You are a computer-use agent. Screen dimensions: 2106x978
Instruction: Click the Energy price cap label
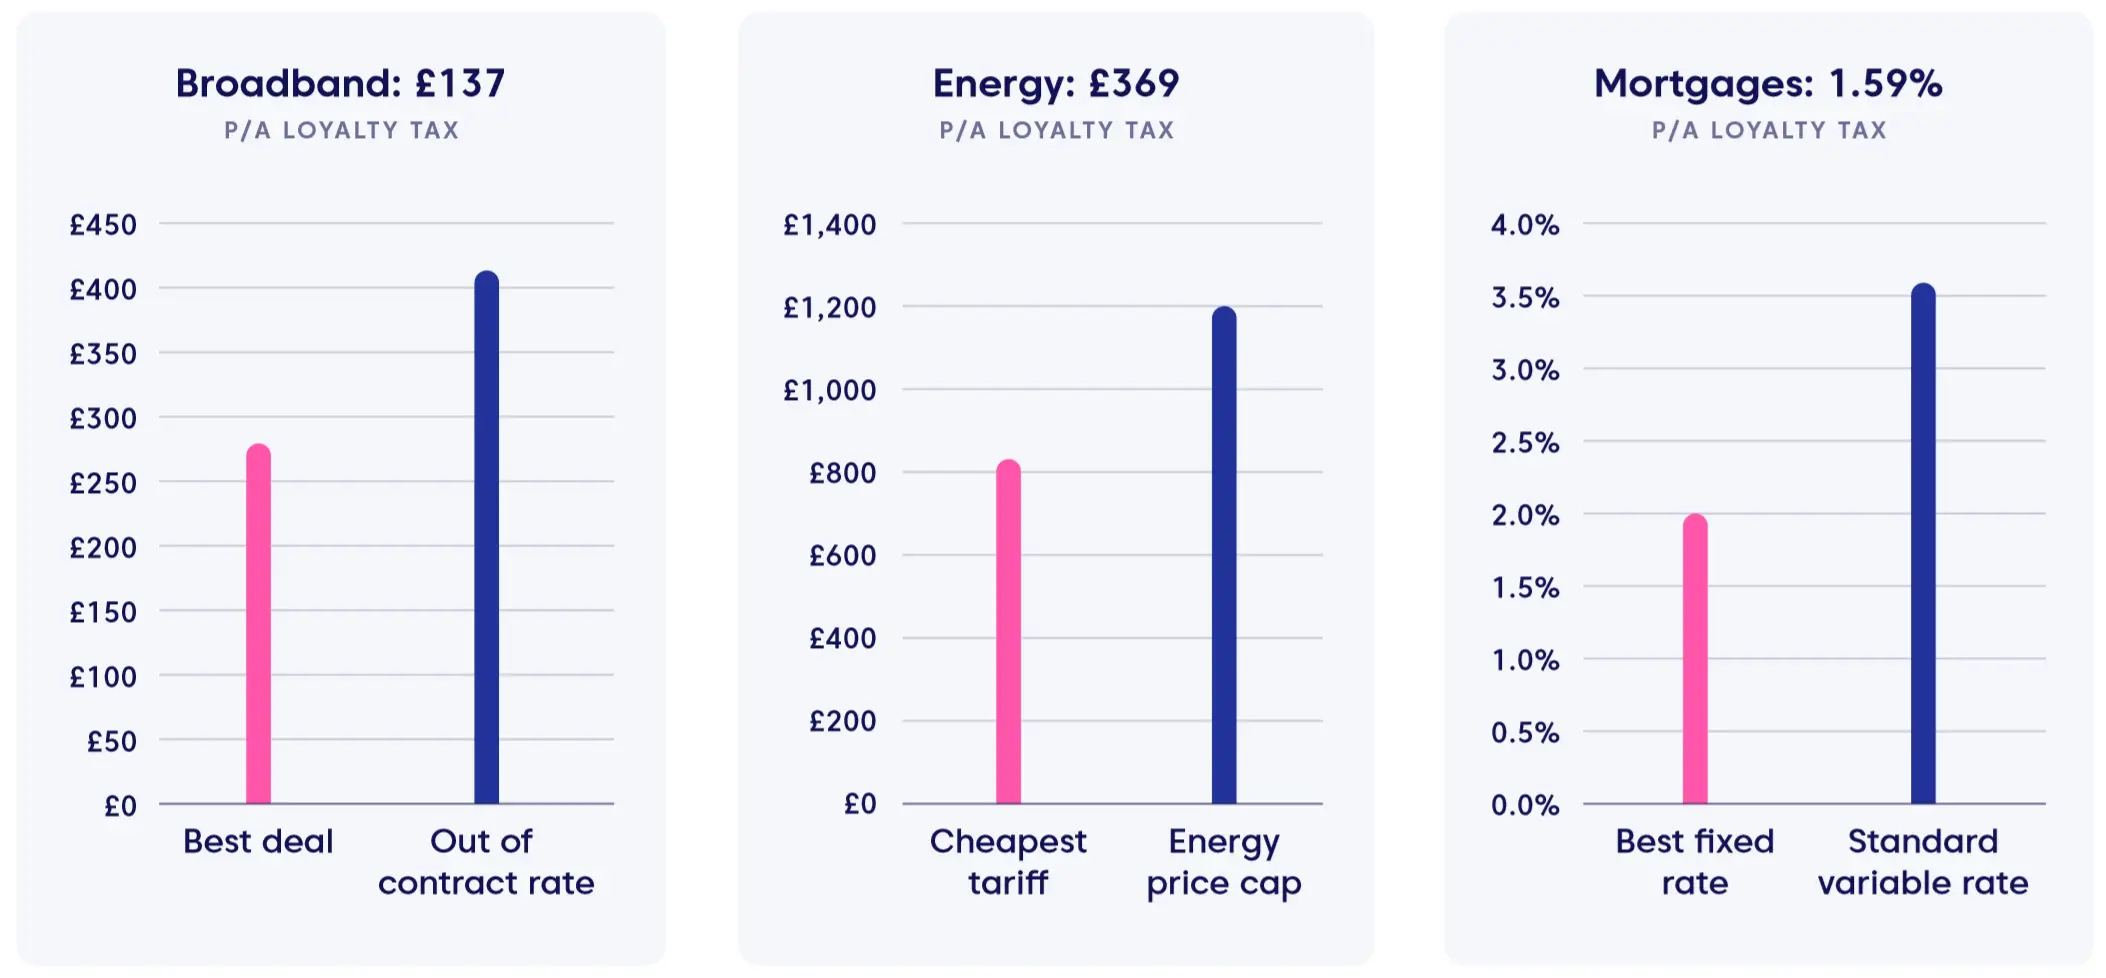click(x=1224, y=863)
